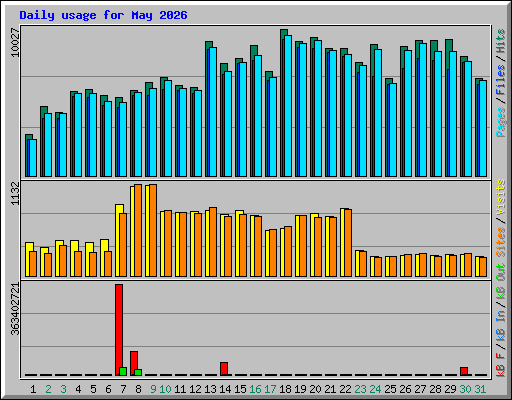Click day label 17 on the x-axis
The height and width of the screenshot is (400, 512).
[x=270, y=389]
